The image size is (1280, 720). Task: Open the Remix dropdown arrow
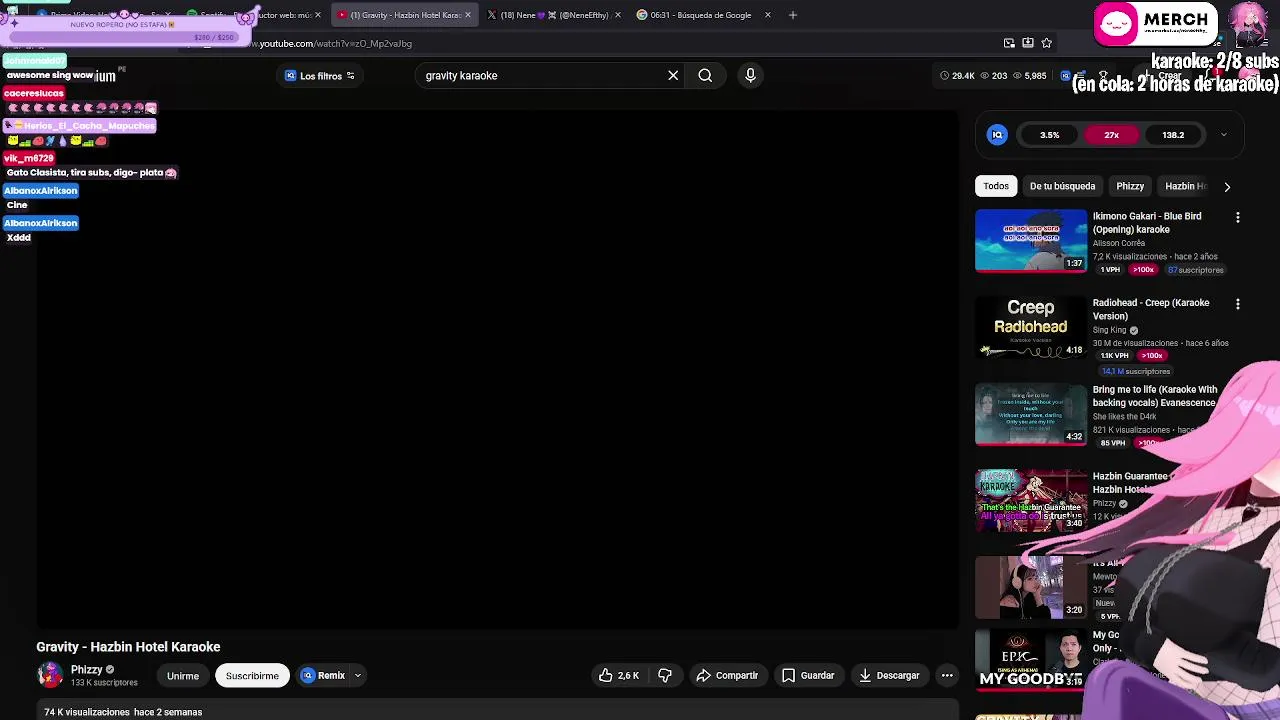click(357, 676)
